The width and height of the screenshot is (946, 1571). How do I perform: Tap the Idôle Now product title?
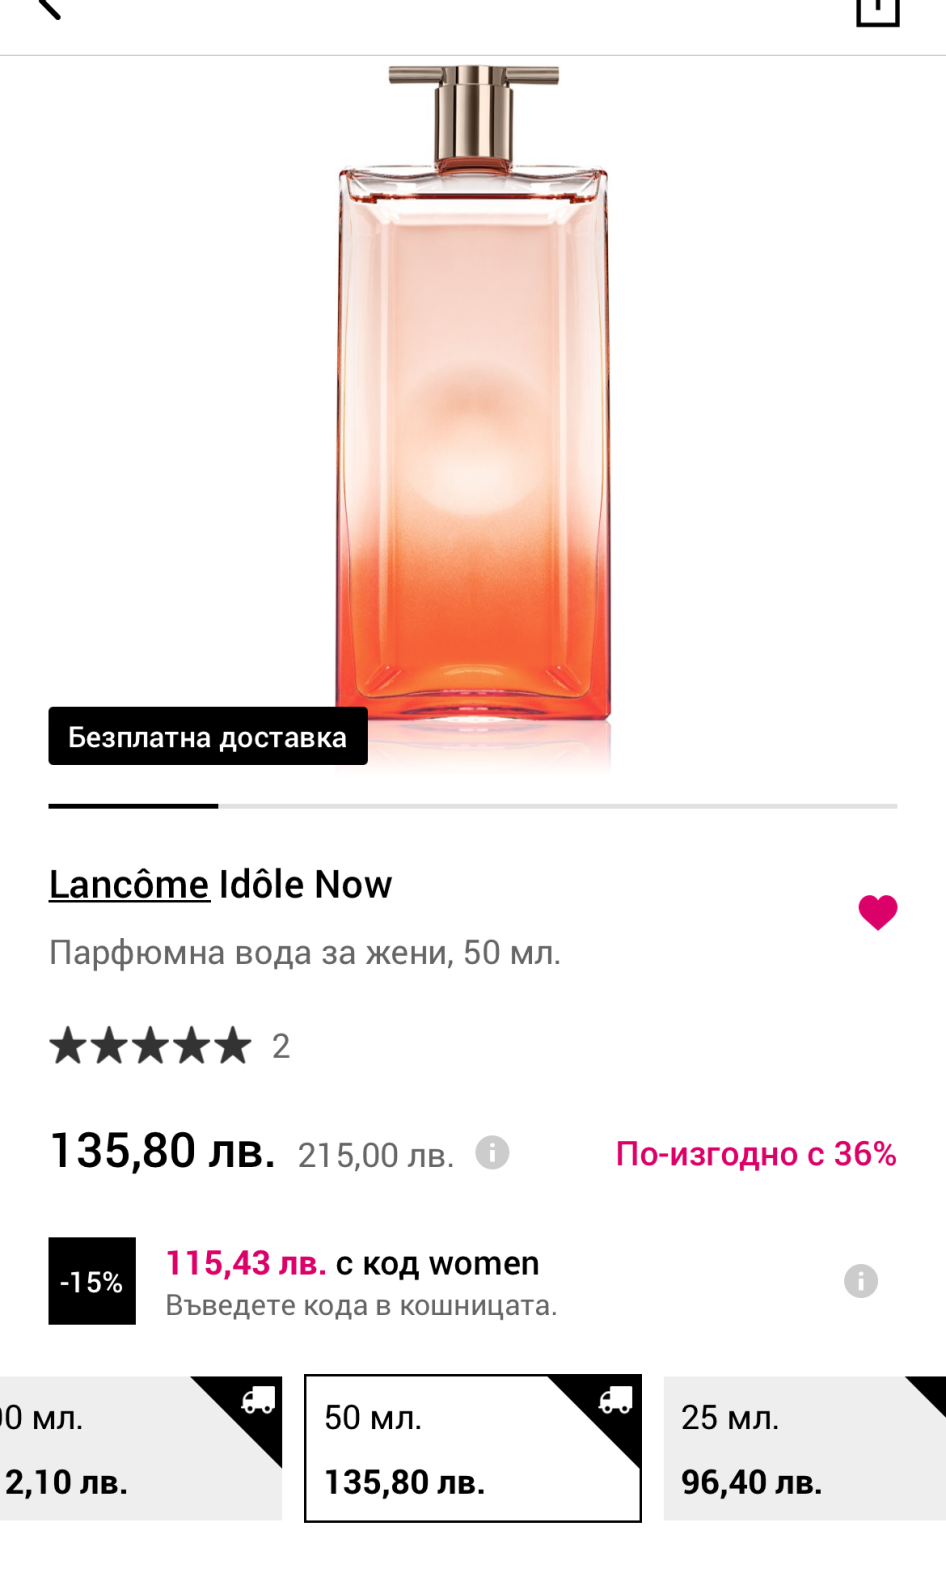click(x=305, y=885)
